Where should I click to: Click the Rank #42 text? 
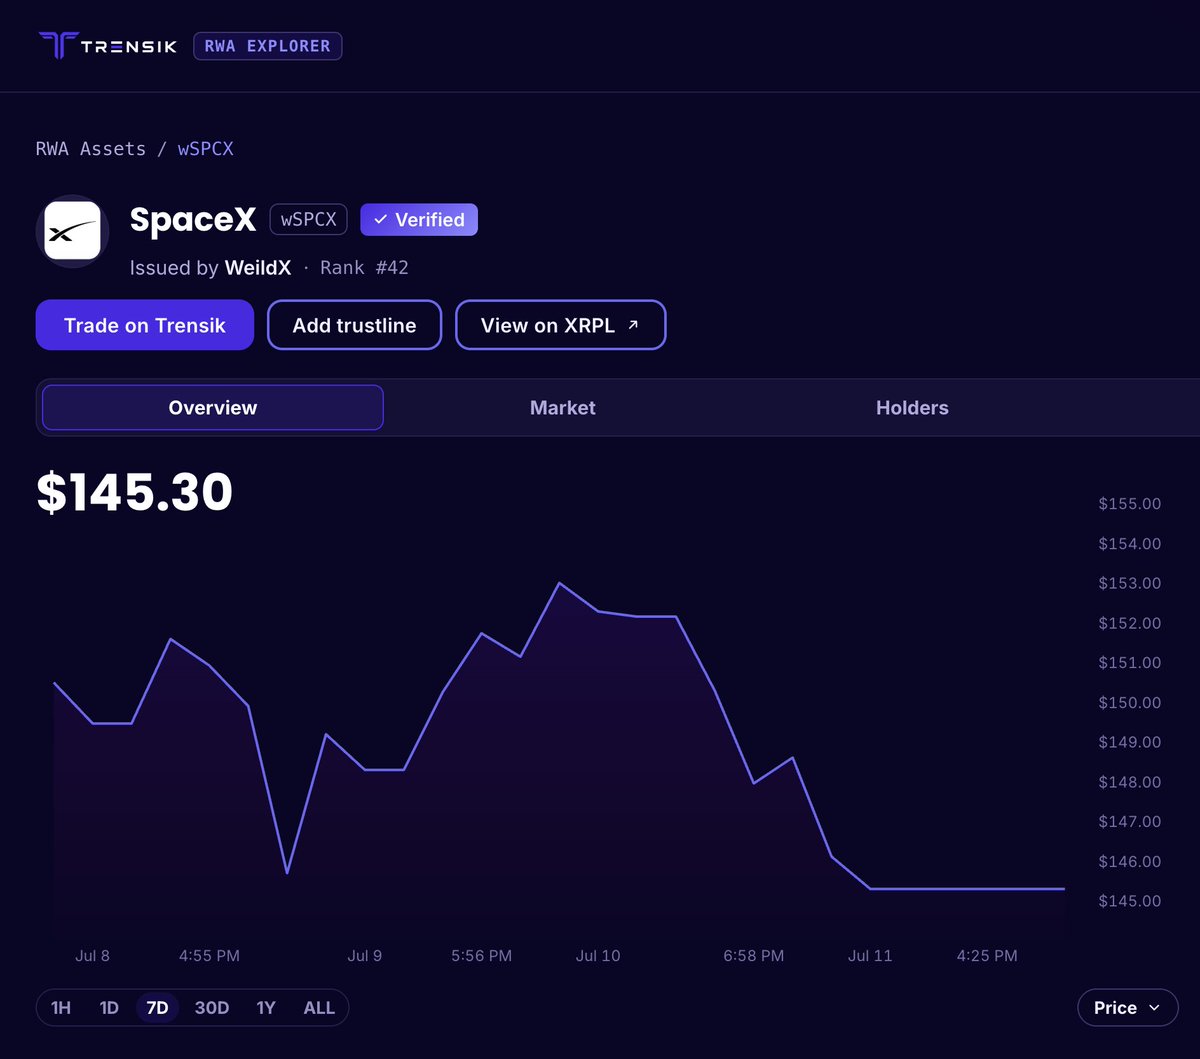pos(364,268)
